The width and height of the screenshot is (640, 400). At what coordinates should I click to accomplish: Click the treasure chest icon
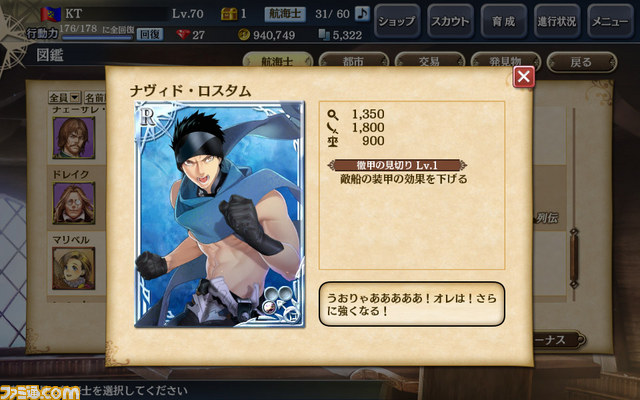coord(229,14)
